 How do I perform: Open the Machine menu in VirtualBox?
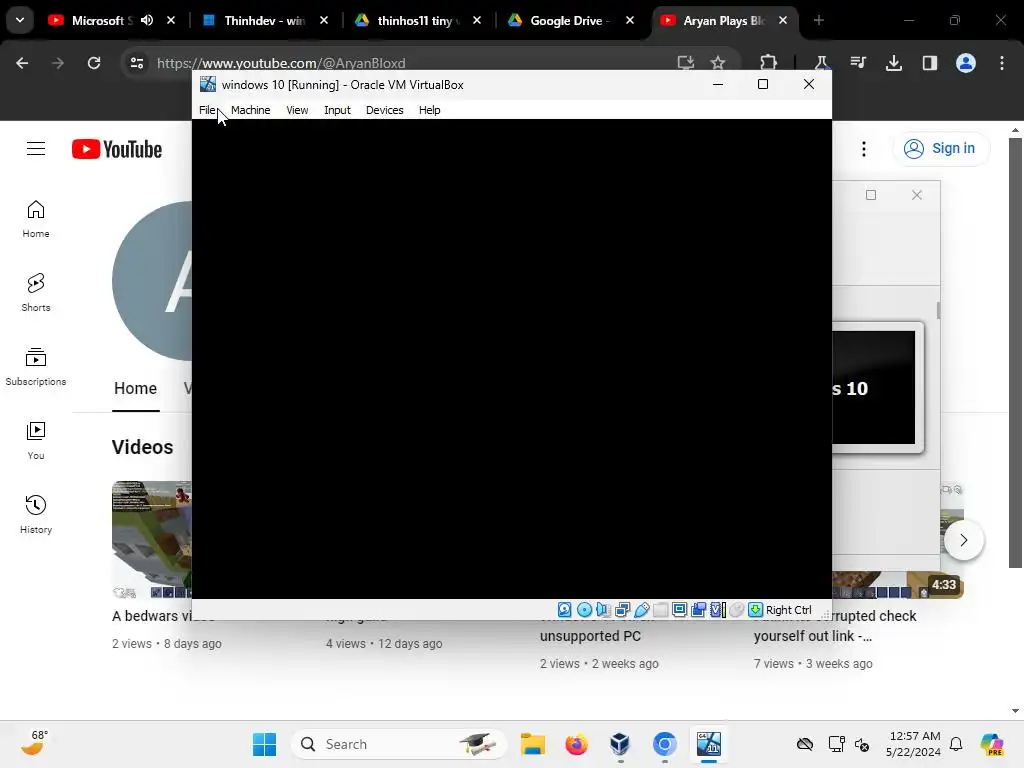point(251,110)
